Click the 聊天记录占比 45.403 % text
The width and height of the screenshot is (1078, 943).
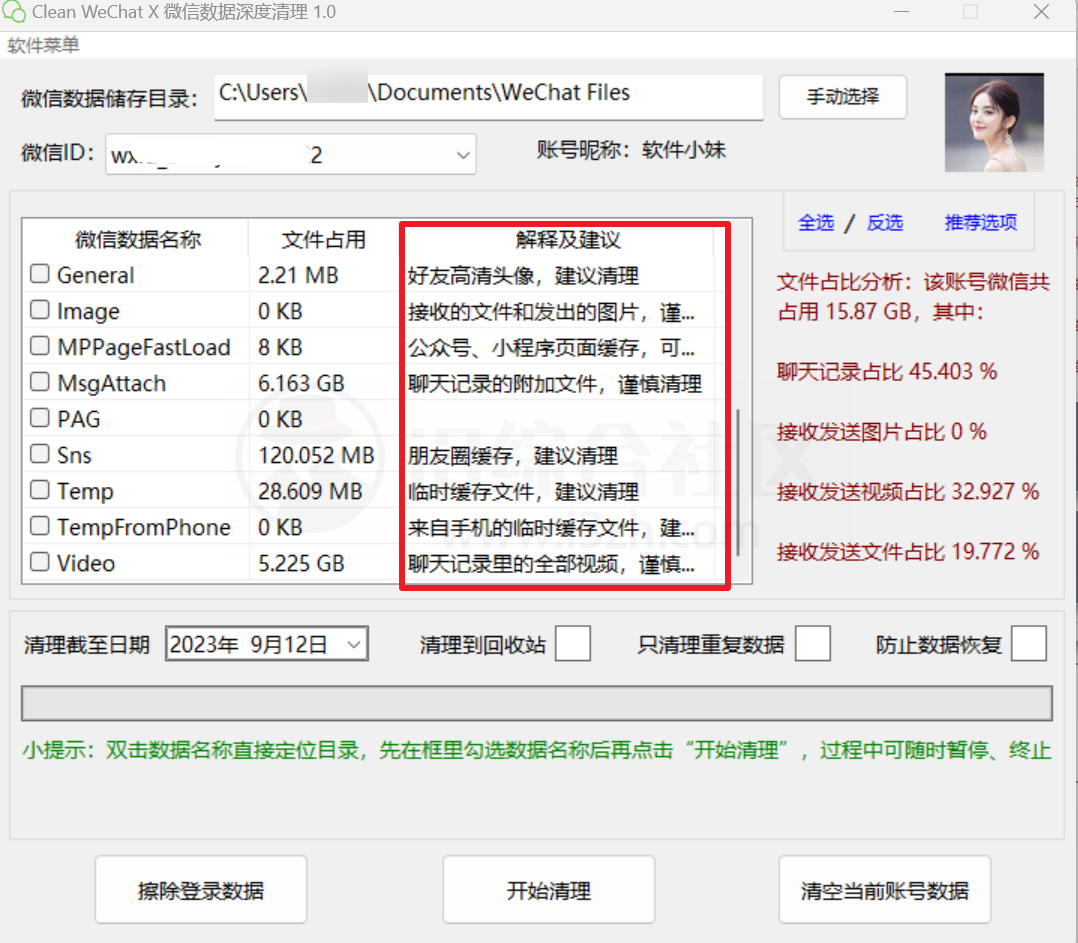pos(887,371)
